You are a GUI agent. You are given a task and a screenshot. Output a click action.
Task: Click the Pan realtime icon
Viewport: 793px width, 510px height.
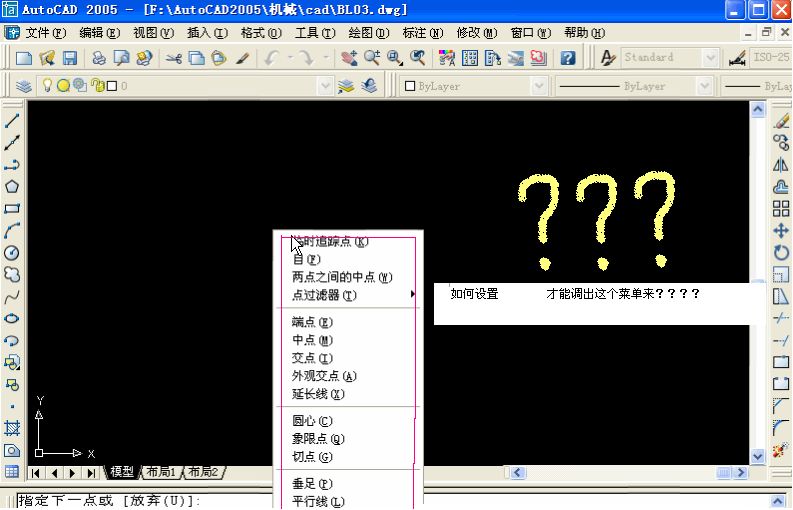click(349, 58)
